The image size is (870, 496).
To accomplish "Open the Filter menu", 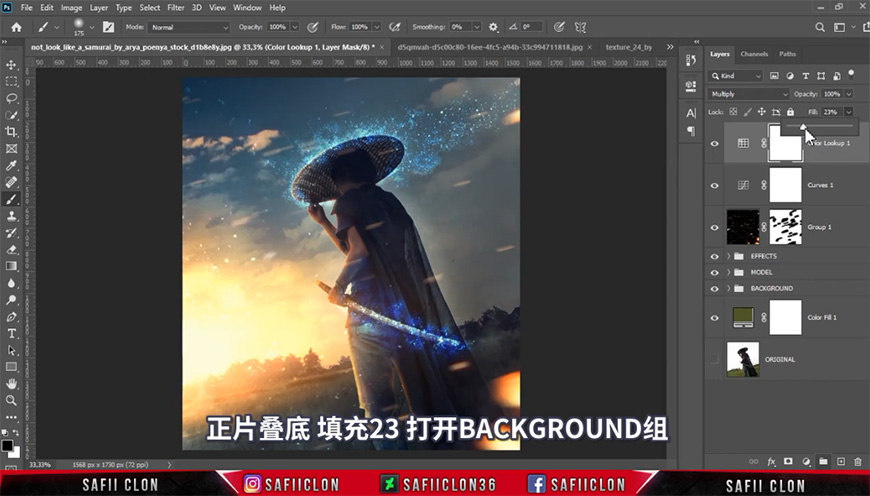I will click(175, 8).
